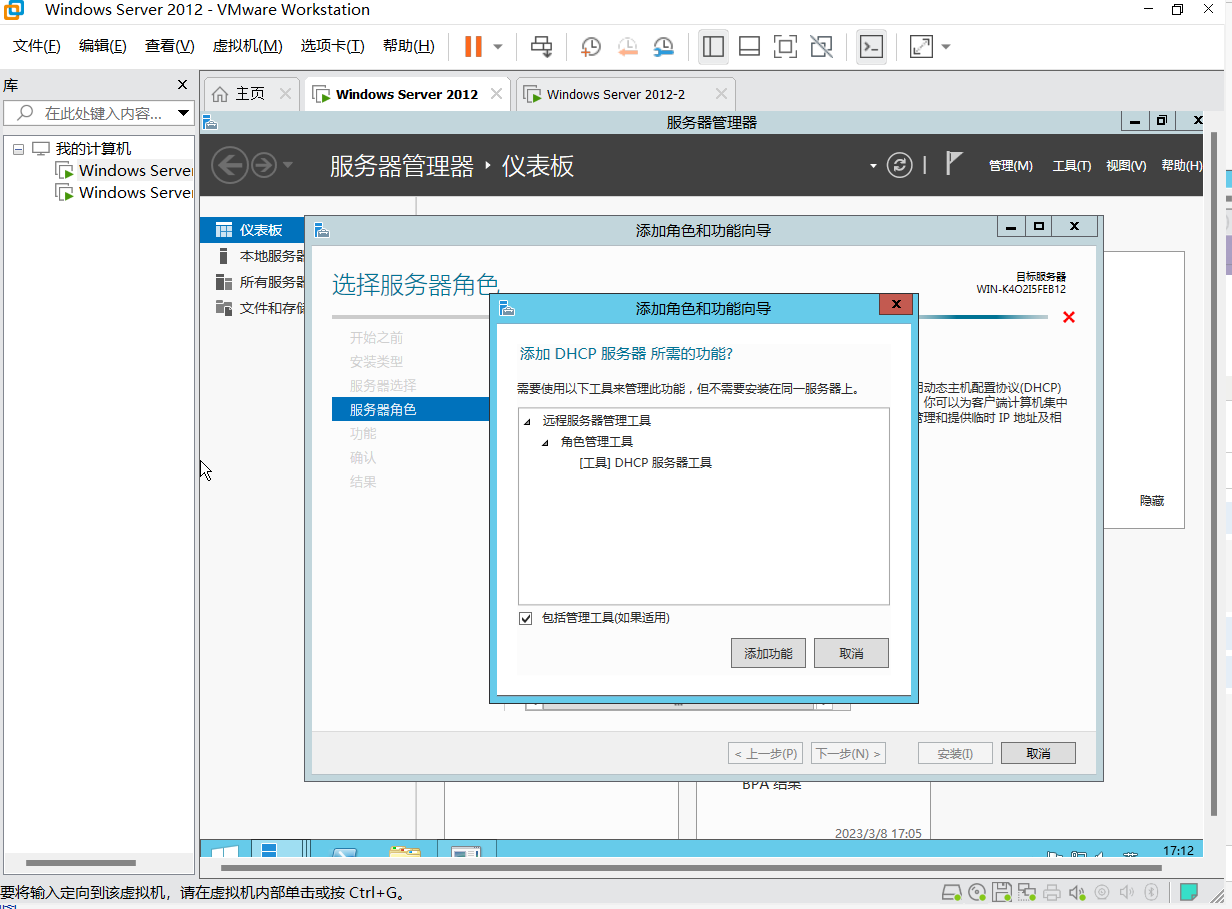Click the floppy drive status icon
The width and height of the screenshot is (1232, 909).
point(1001,892)
